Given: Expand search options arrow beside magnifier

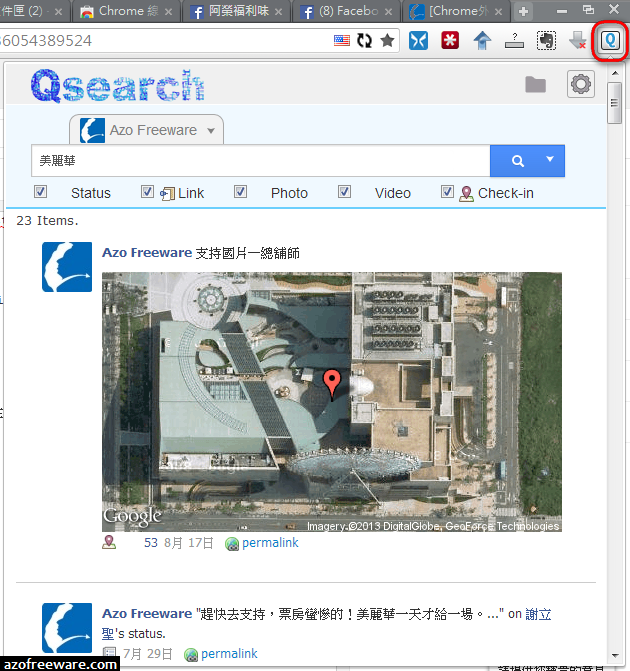Looking at the screenshot, I should click(550, 159).
